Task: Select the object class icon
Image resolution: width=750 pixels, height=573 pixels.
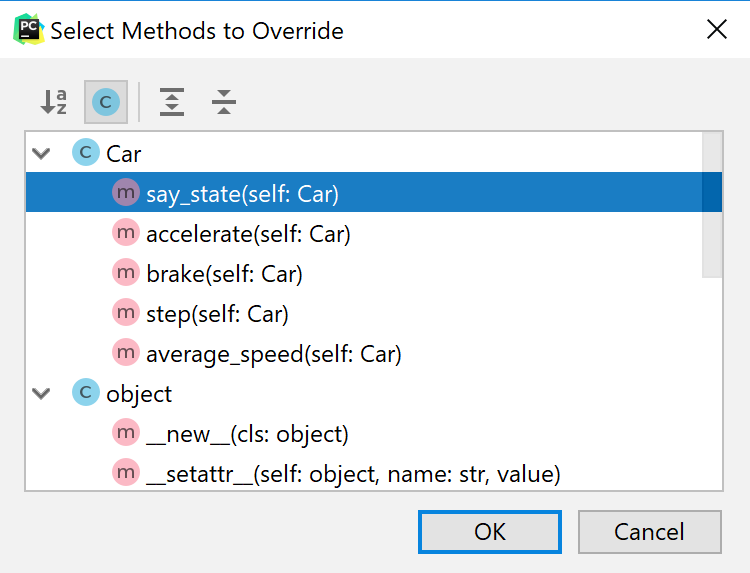Action: [86, 393]
